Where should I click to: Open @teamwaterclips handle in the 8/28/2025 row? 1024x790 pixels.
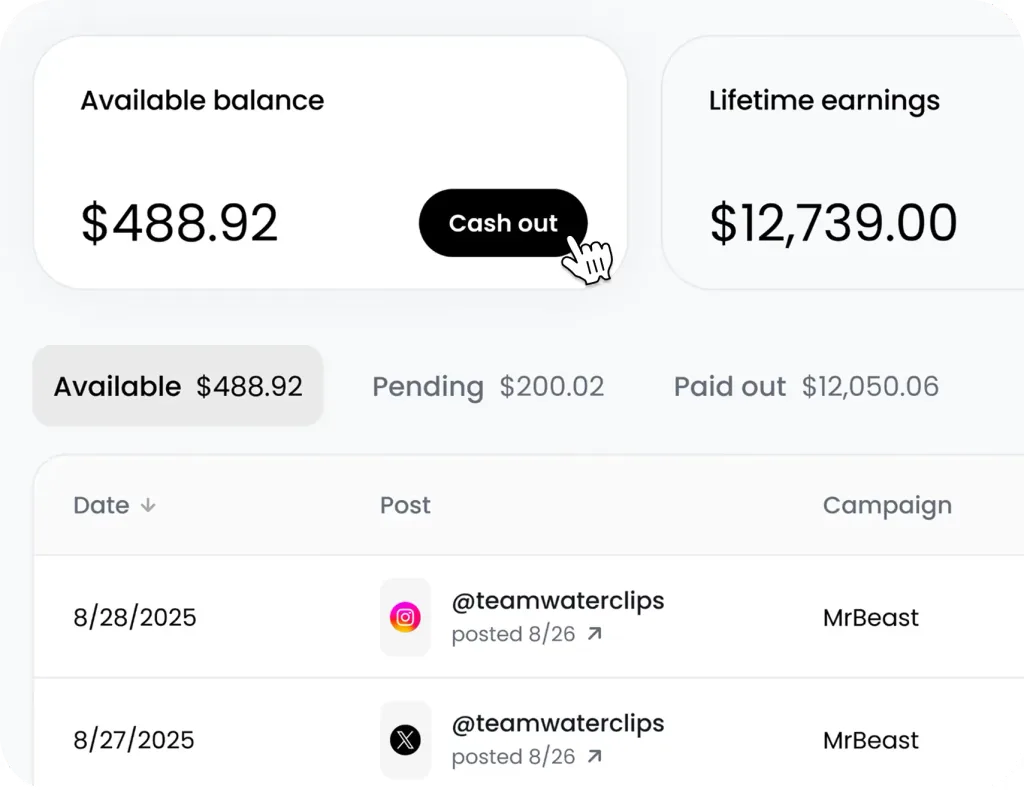(558, 600)
